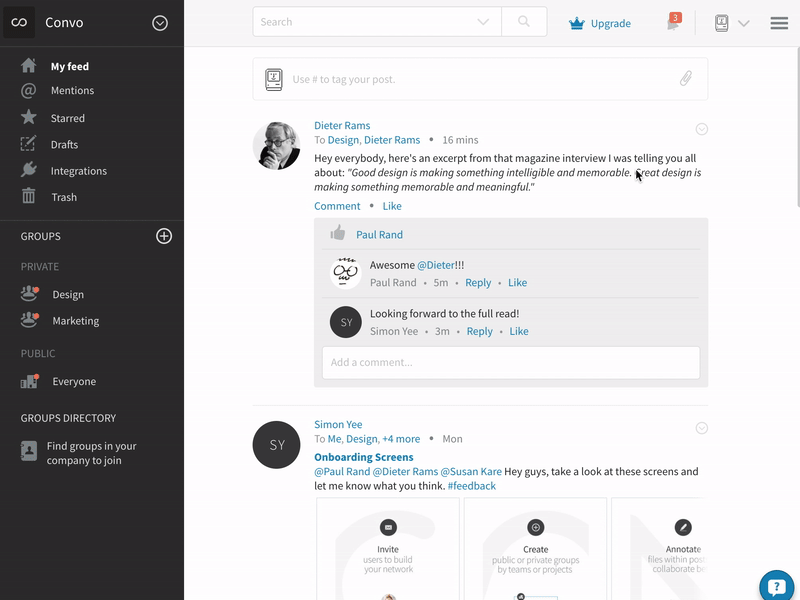
Task: Open the help question mark chat button
Action: [777, 586]
